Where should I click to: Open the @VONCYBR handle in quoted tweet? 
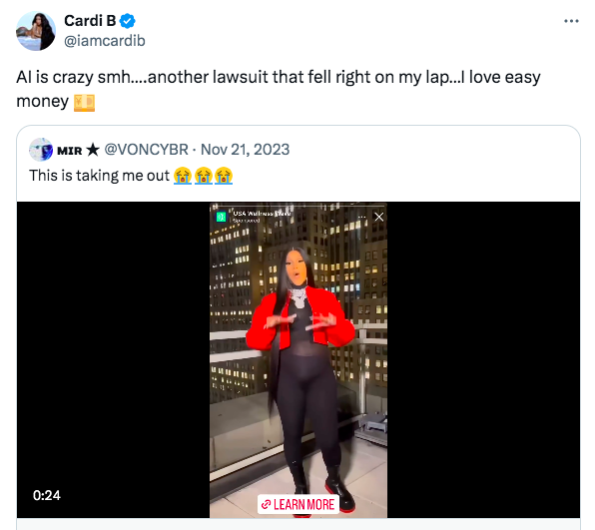146,150
